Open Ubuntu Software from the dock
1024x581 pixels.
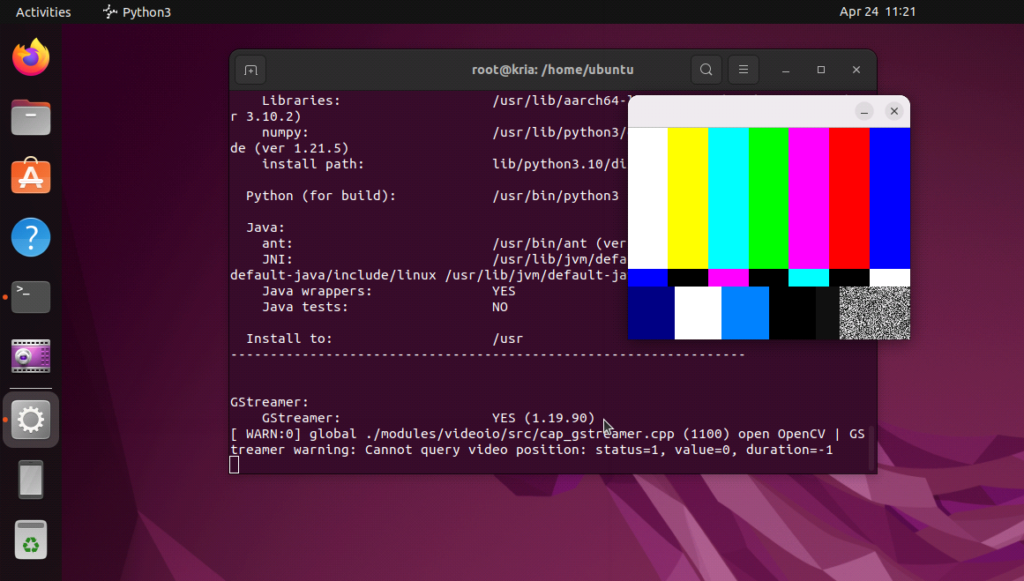[31, 177]
